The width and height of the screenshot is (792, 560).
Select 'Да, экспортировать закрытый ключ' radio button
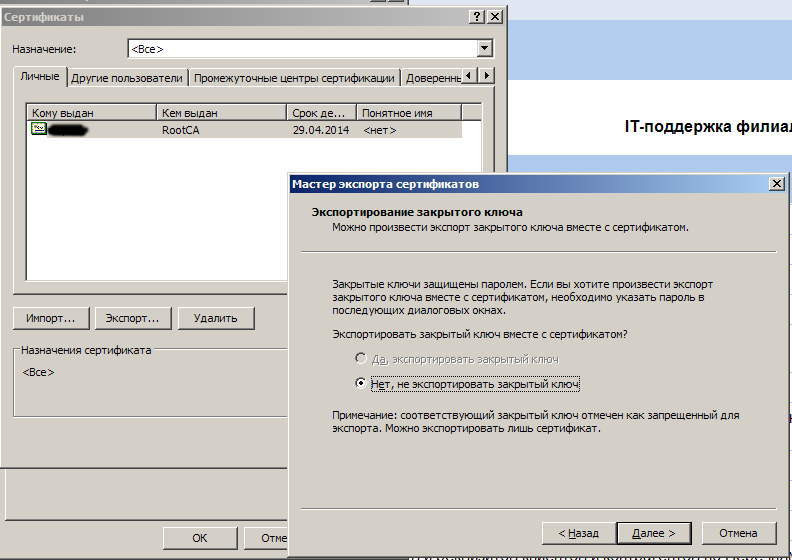(x=361, y=358)
